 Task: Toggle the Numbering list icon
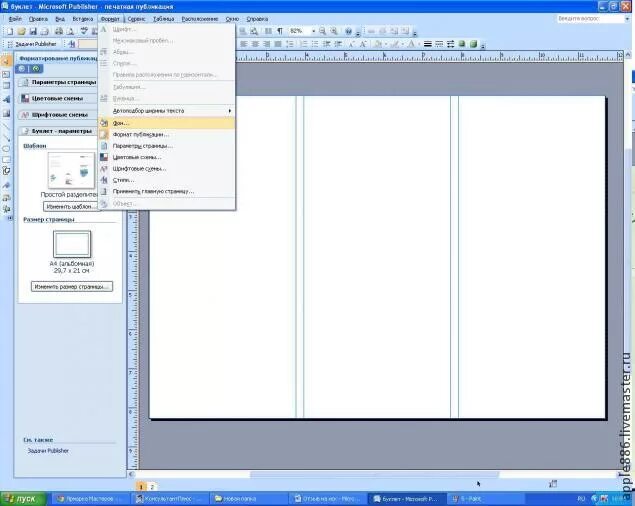[303, 44]
